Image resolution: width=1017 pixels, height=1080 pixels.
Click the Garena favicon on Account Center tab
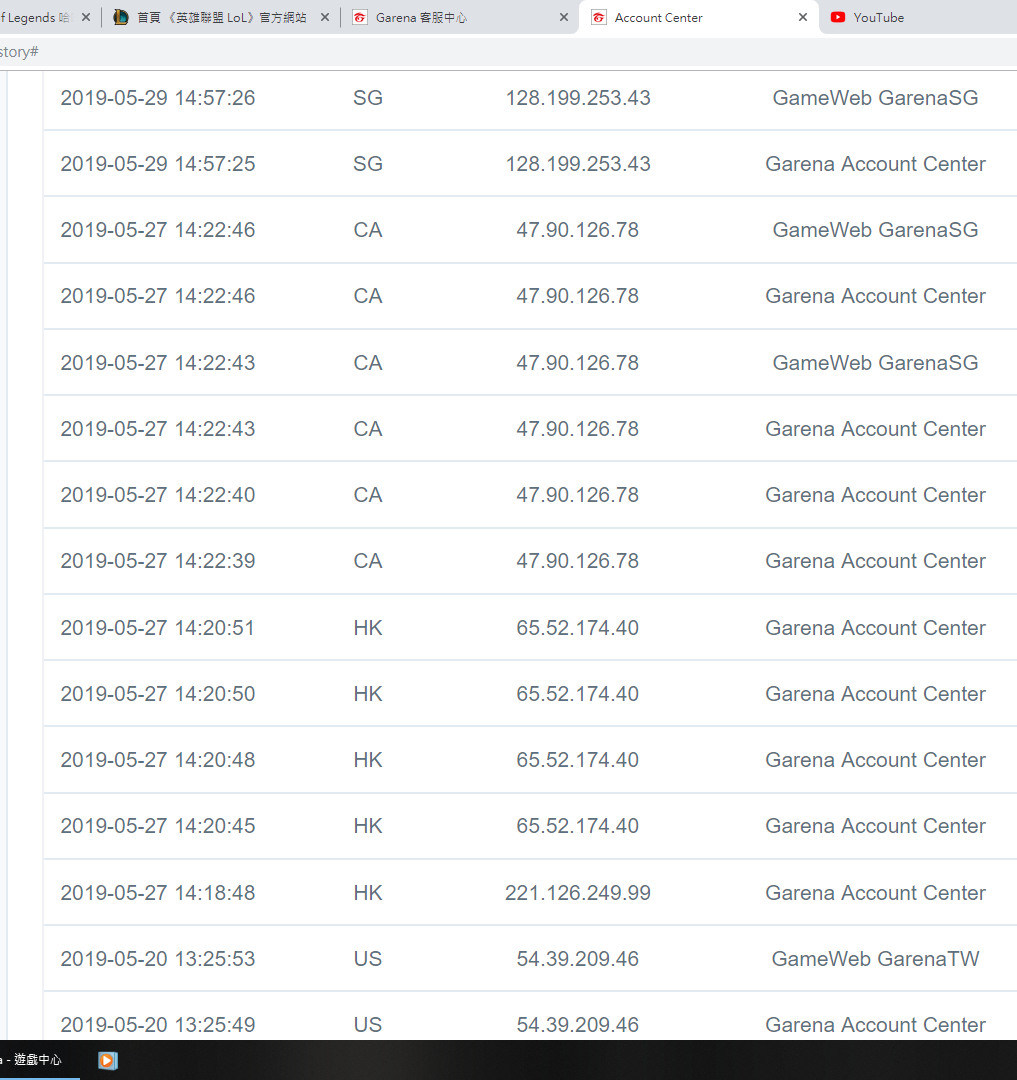point(599,17)
